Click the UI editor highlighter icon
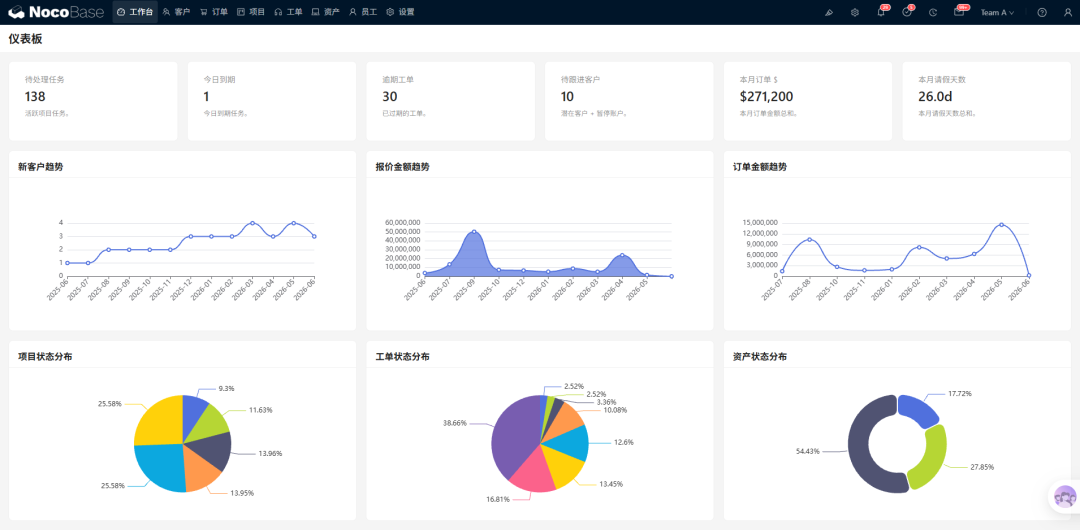This screenshot has height=530, width=1080. (x=829, y=12)
